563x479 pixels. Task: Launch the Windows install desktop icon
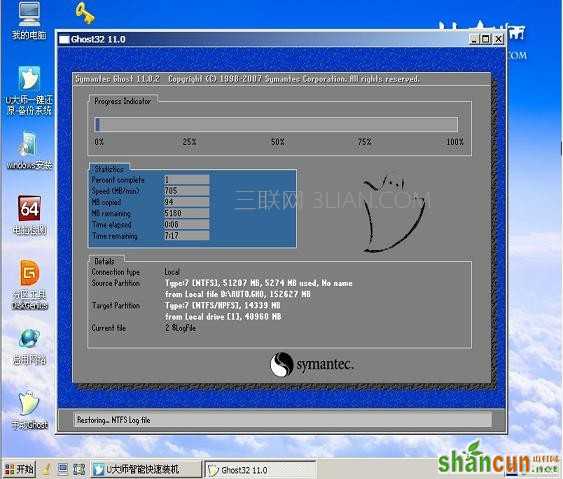pos(29,150)
